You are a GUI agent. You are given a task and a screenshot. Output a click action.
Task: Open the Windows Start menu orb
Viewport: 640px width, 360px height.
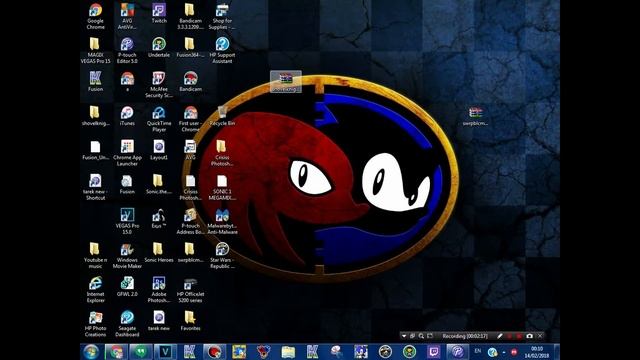coord(91,351)
